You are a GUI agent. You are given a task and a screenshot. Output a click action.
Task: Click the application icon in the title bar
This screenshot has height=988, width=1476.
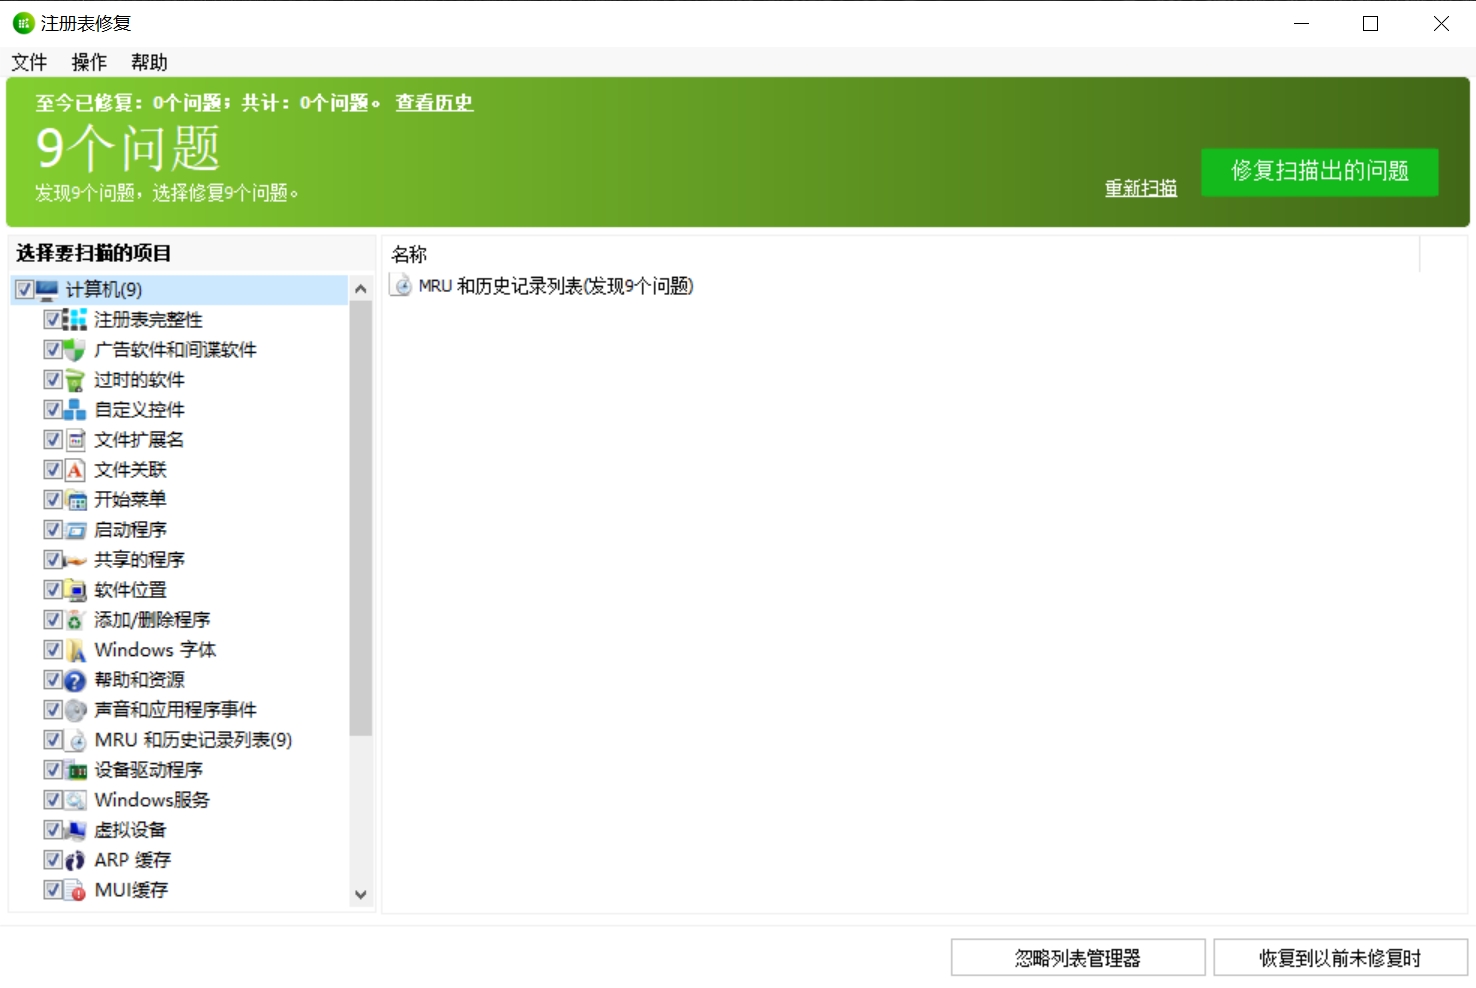(x=21, y=22)
